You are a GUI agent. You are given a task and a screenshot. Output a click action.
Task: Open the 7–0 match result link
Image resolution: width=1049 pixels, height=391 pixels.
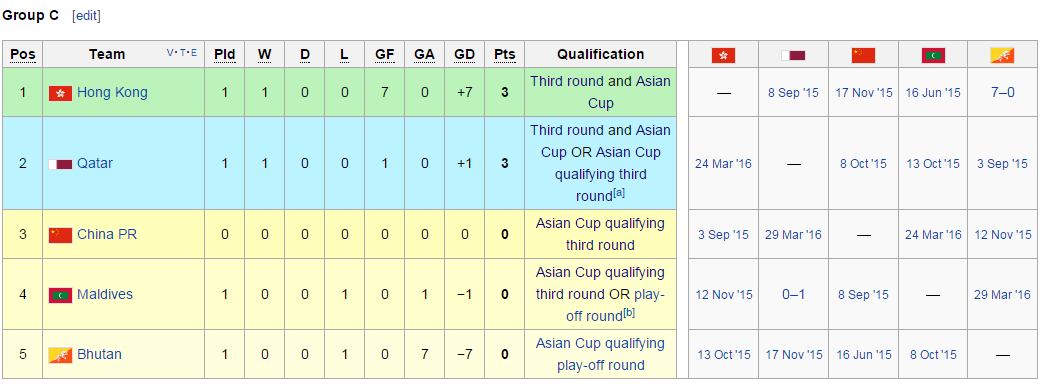click(x=1002, y=92)
